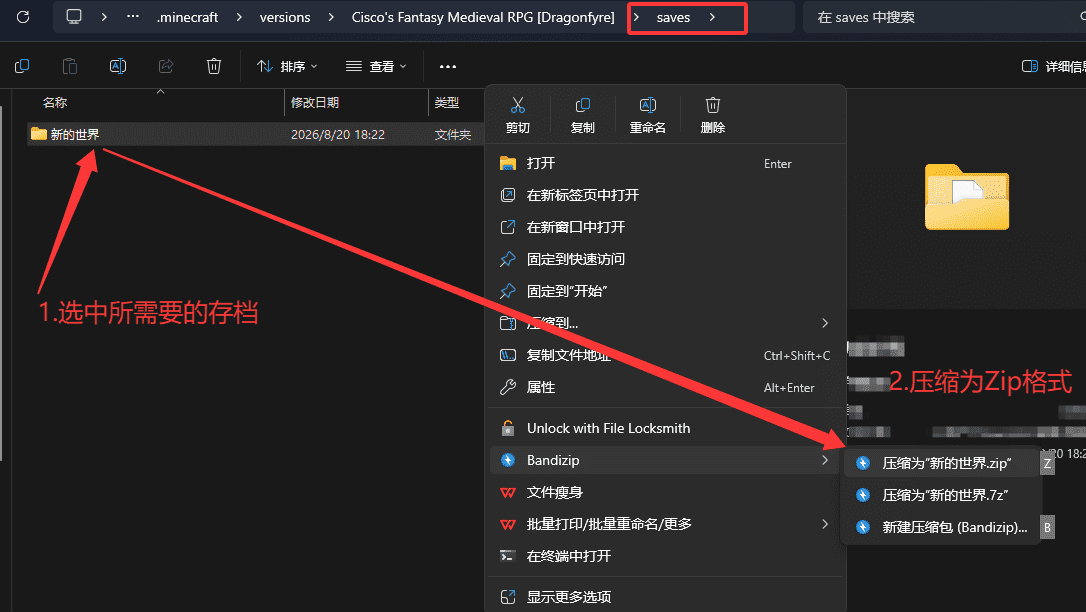Sort by the 名称 column header
Viewport: 1086px width, 612px height.
(55, 102)
